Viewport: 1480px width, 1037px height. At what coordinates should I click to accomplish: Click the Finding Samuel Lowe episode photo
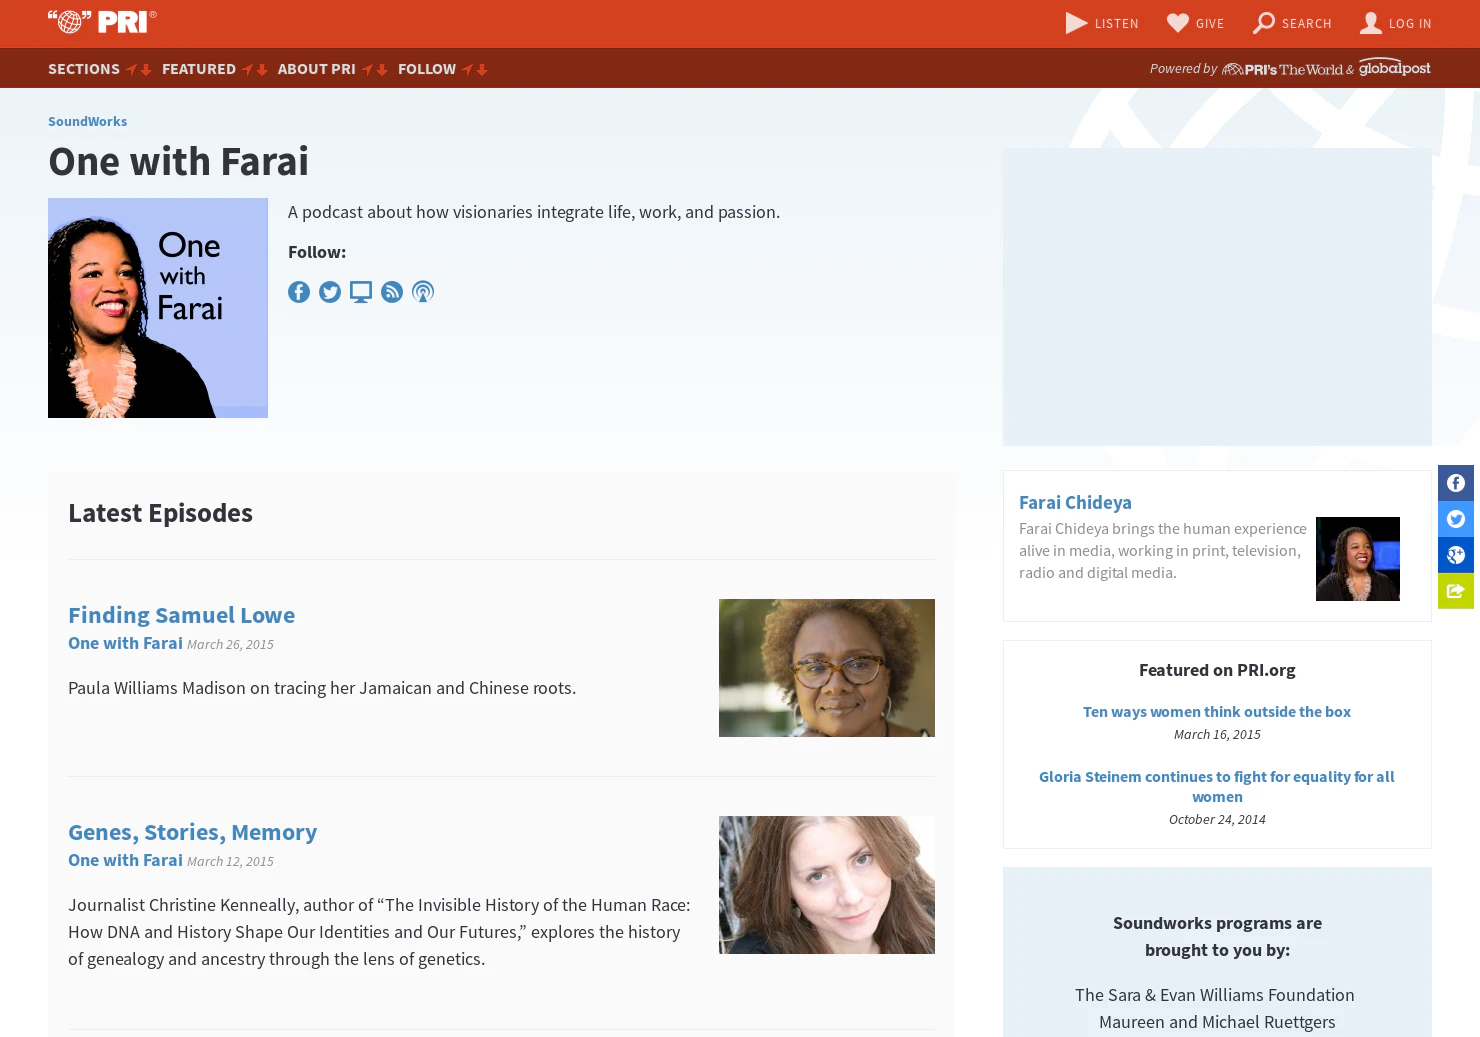827,668
